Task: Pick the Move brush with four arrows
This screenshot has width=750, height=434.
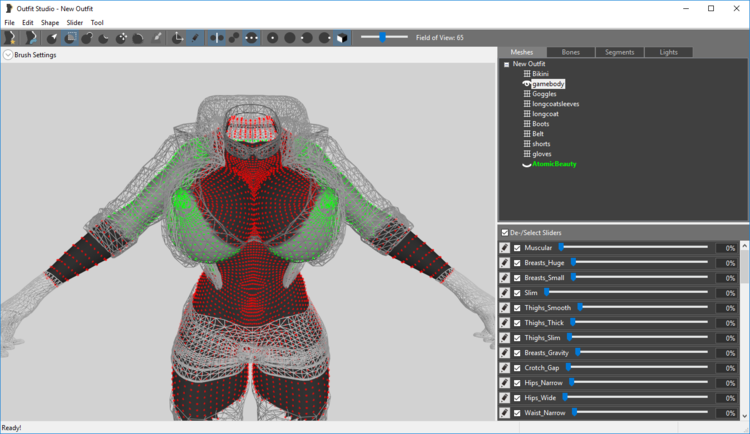Action: coord(121,38)
